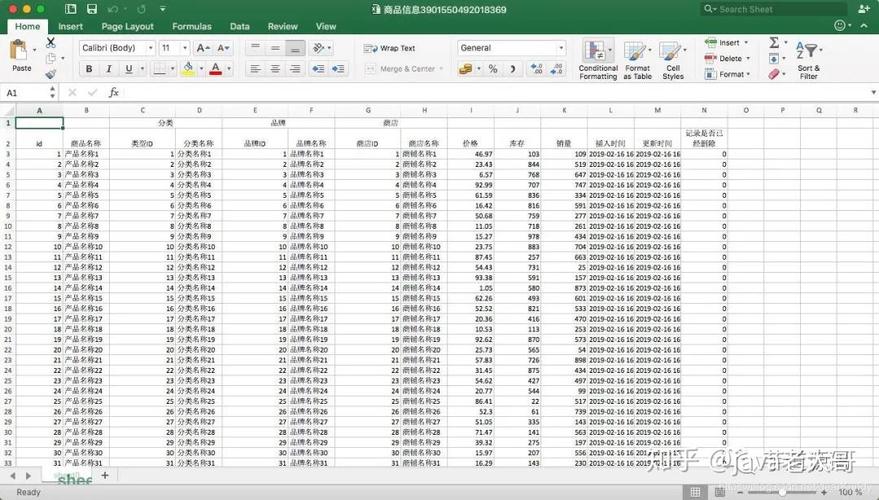879x500 pixels.
Task: Click the AutoSum sigma icon
Action: 774,43
